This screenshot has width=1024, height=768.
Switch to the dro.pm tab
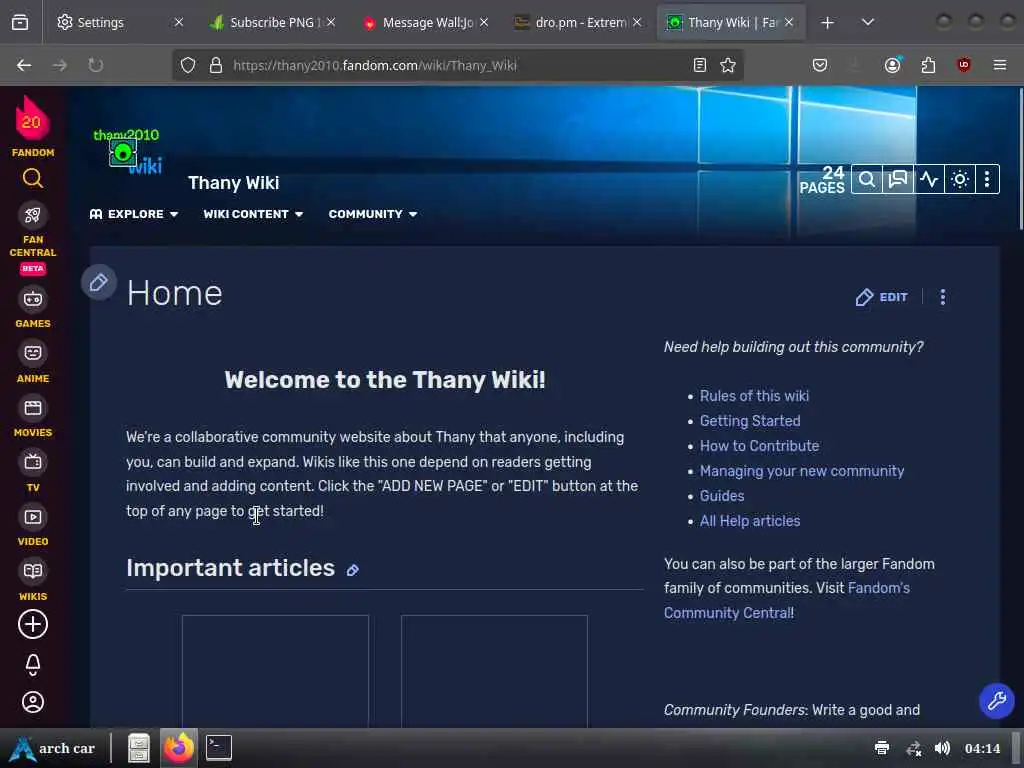tap(579, 22)
